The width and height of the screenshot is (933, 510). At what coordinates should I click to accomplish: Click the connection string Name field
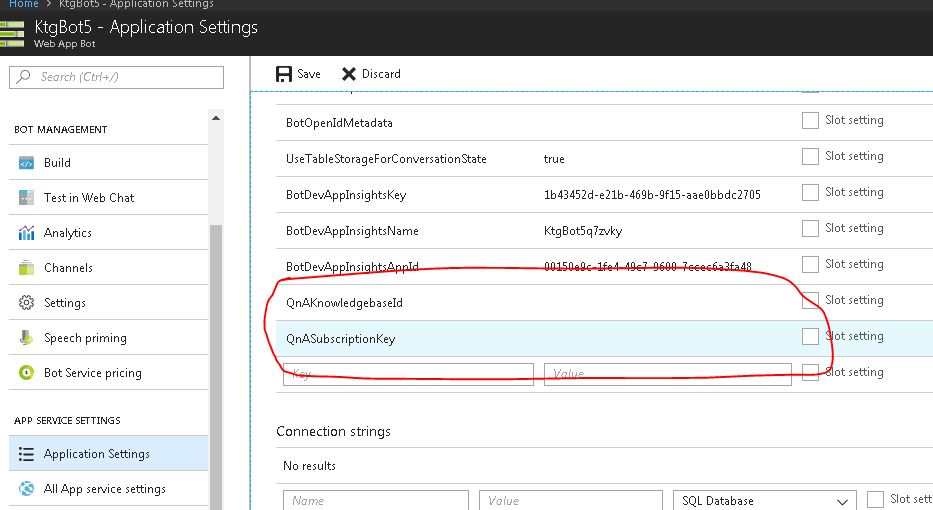375,500
